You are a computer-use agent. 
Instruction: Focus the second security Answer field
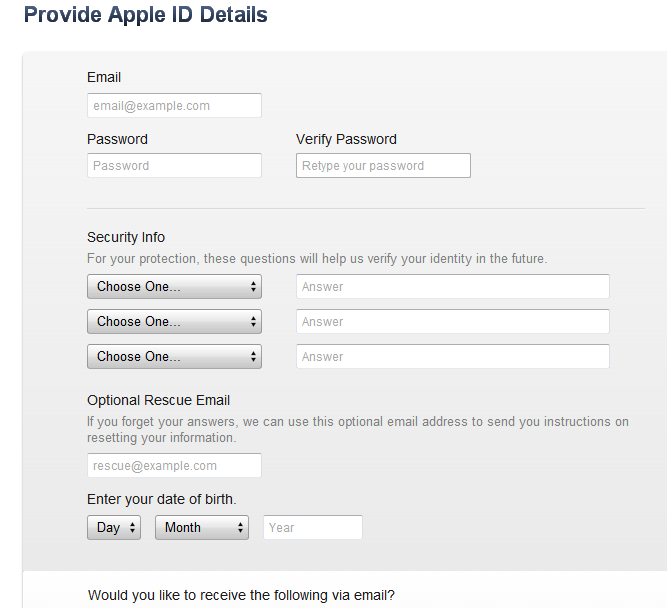[x=452, y=322]
